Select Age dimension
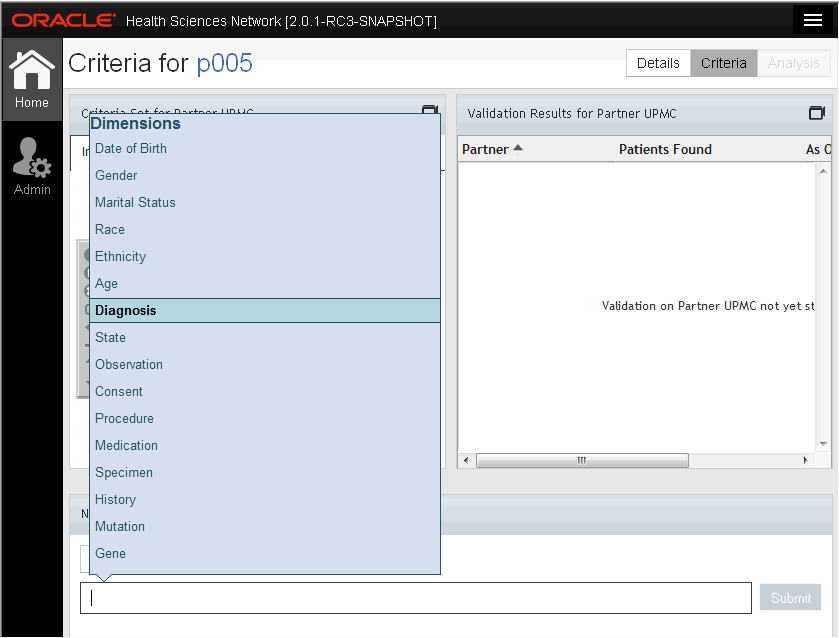839x638 pixels. tap(265, 284)
